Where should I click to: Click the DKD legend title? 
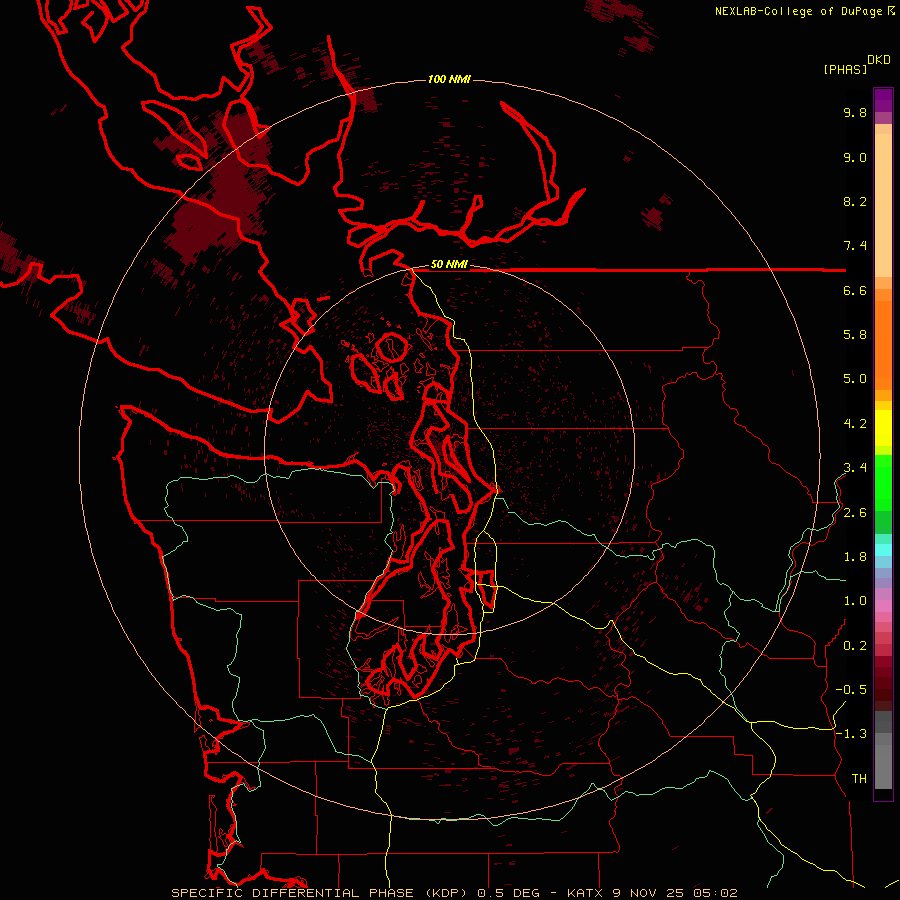point(879,60)
